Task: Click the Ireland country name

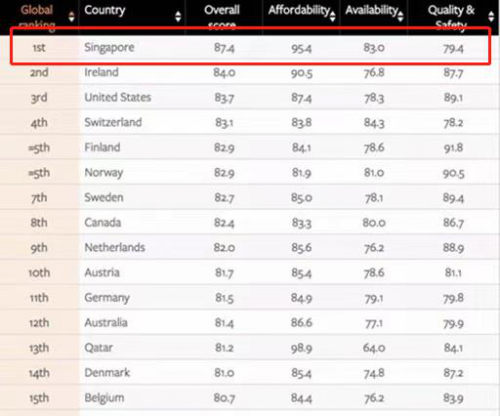Action: click(101, 72)
